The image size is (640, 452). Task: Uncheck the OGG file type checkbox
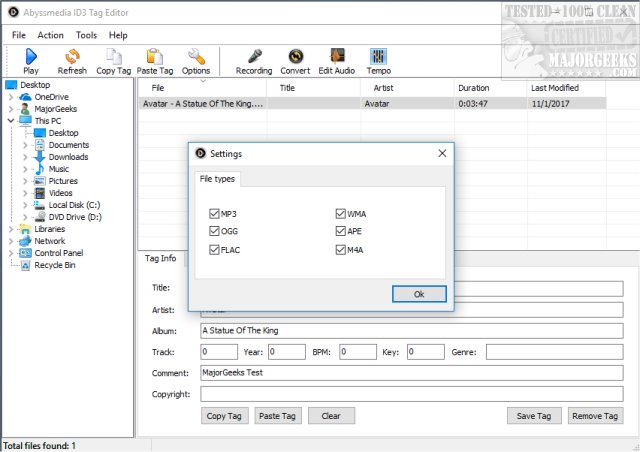(x=214, y=231)
